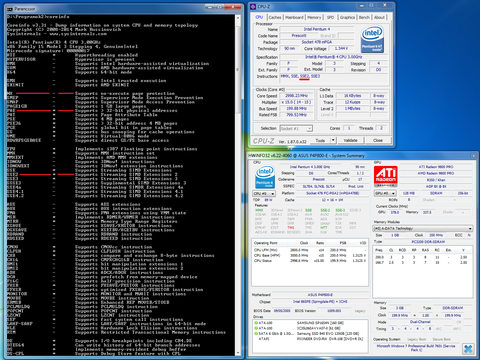Click the Intel Pentium 4 logo in HWiNFO

coord(265,177)
